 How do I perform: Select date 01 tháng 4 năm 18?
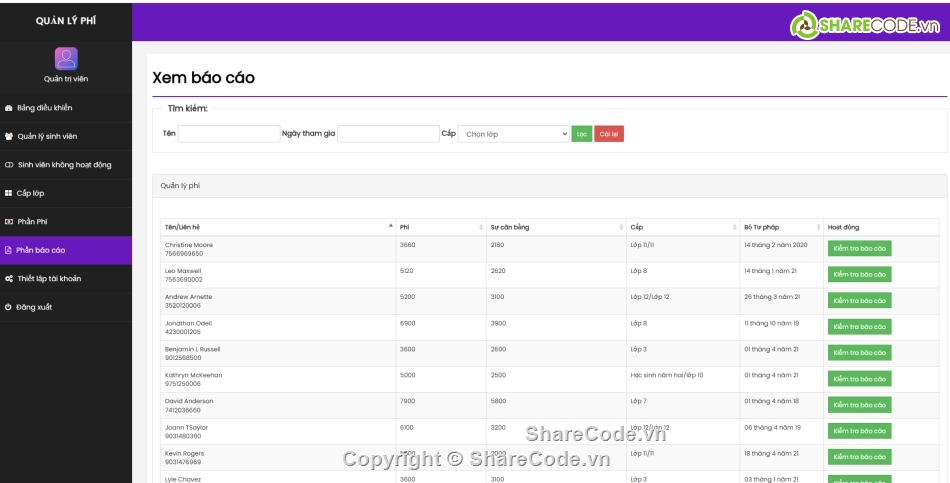point(771,401)
